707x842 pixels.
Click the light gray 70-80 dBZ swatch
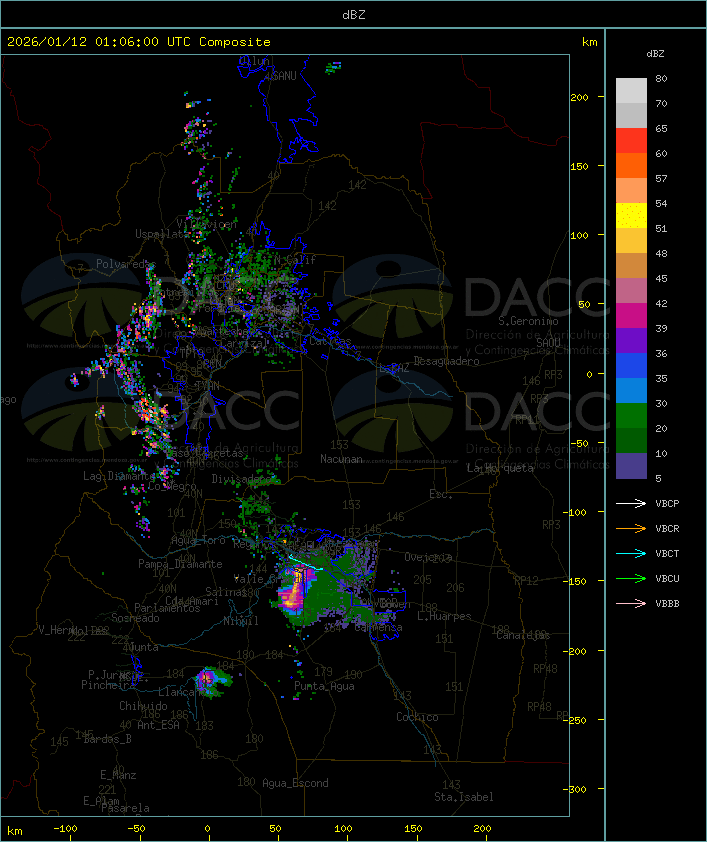[x=631, y=91]
